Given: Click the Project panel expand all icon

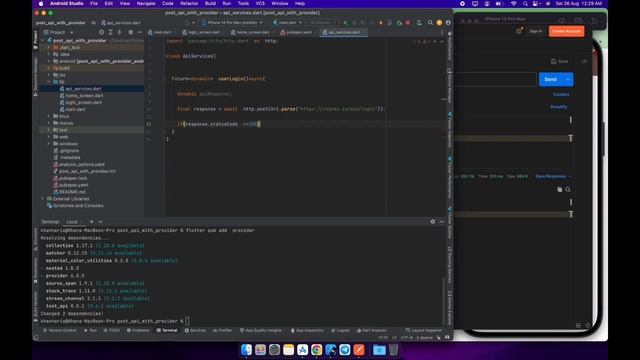Looking at the screenshot, I should 110,32.
